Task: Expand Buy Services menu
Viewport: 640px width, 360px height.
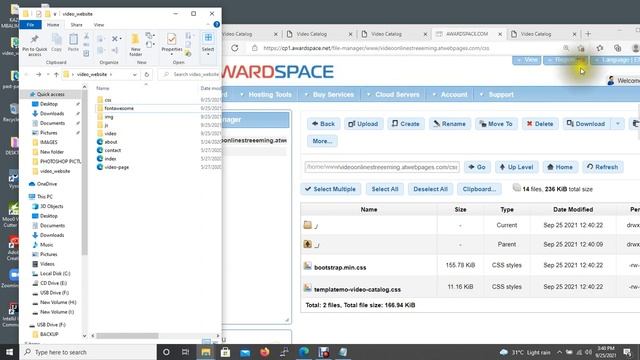Action: pos(329,95)
